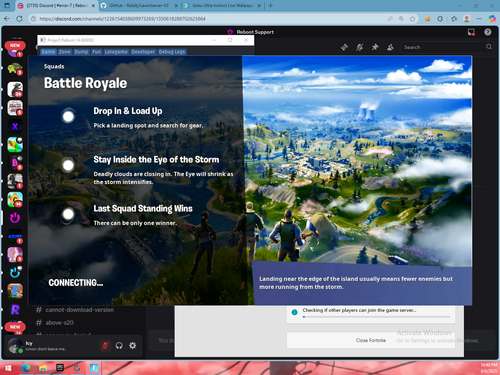This screenshot has width=500, height=375.
Task: Click the lower NEW unread indicator pill
Action: click(x=15, y=327)
